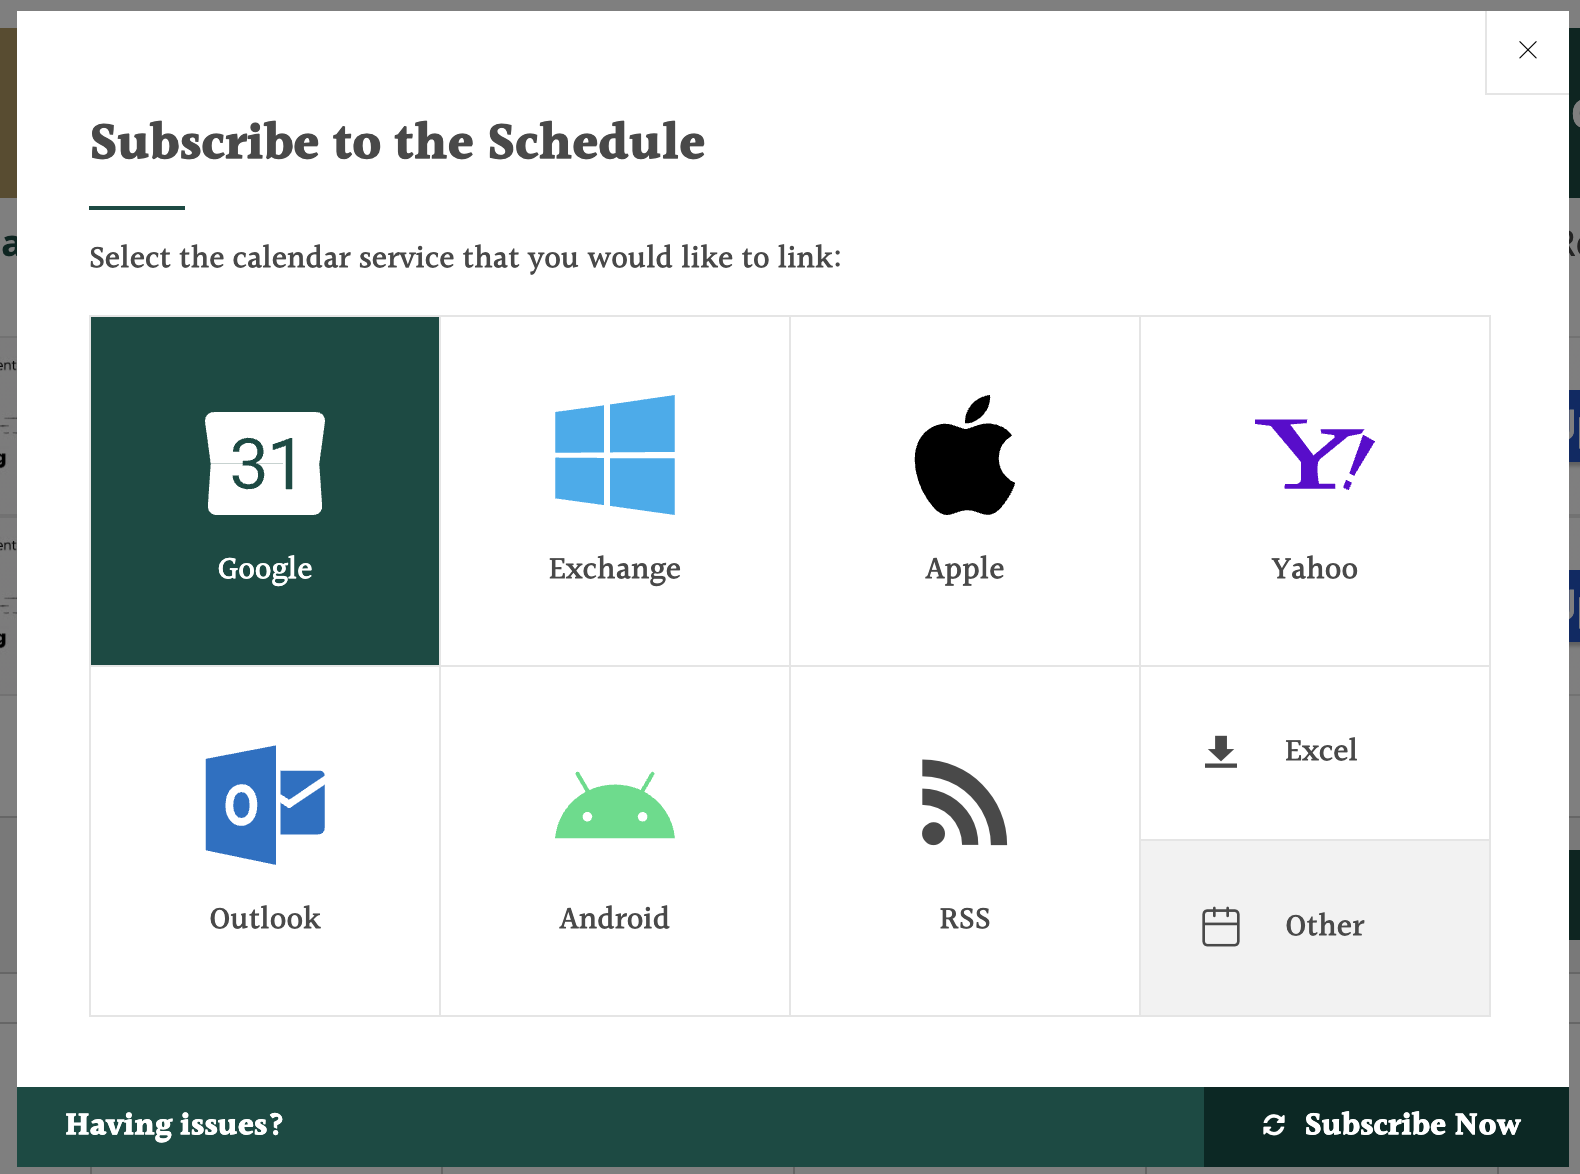The height and width of the screenshot is (1174, 1580).
Task: Click the Android label text
Action: [615, 918]
